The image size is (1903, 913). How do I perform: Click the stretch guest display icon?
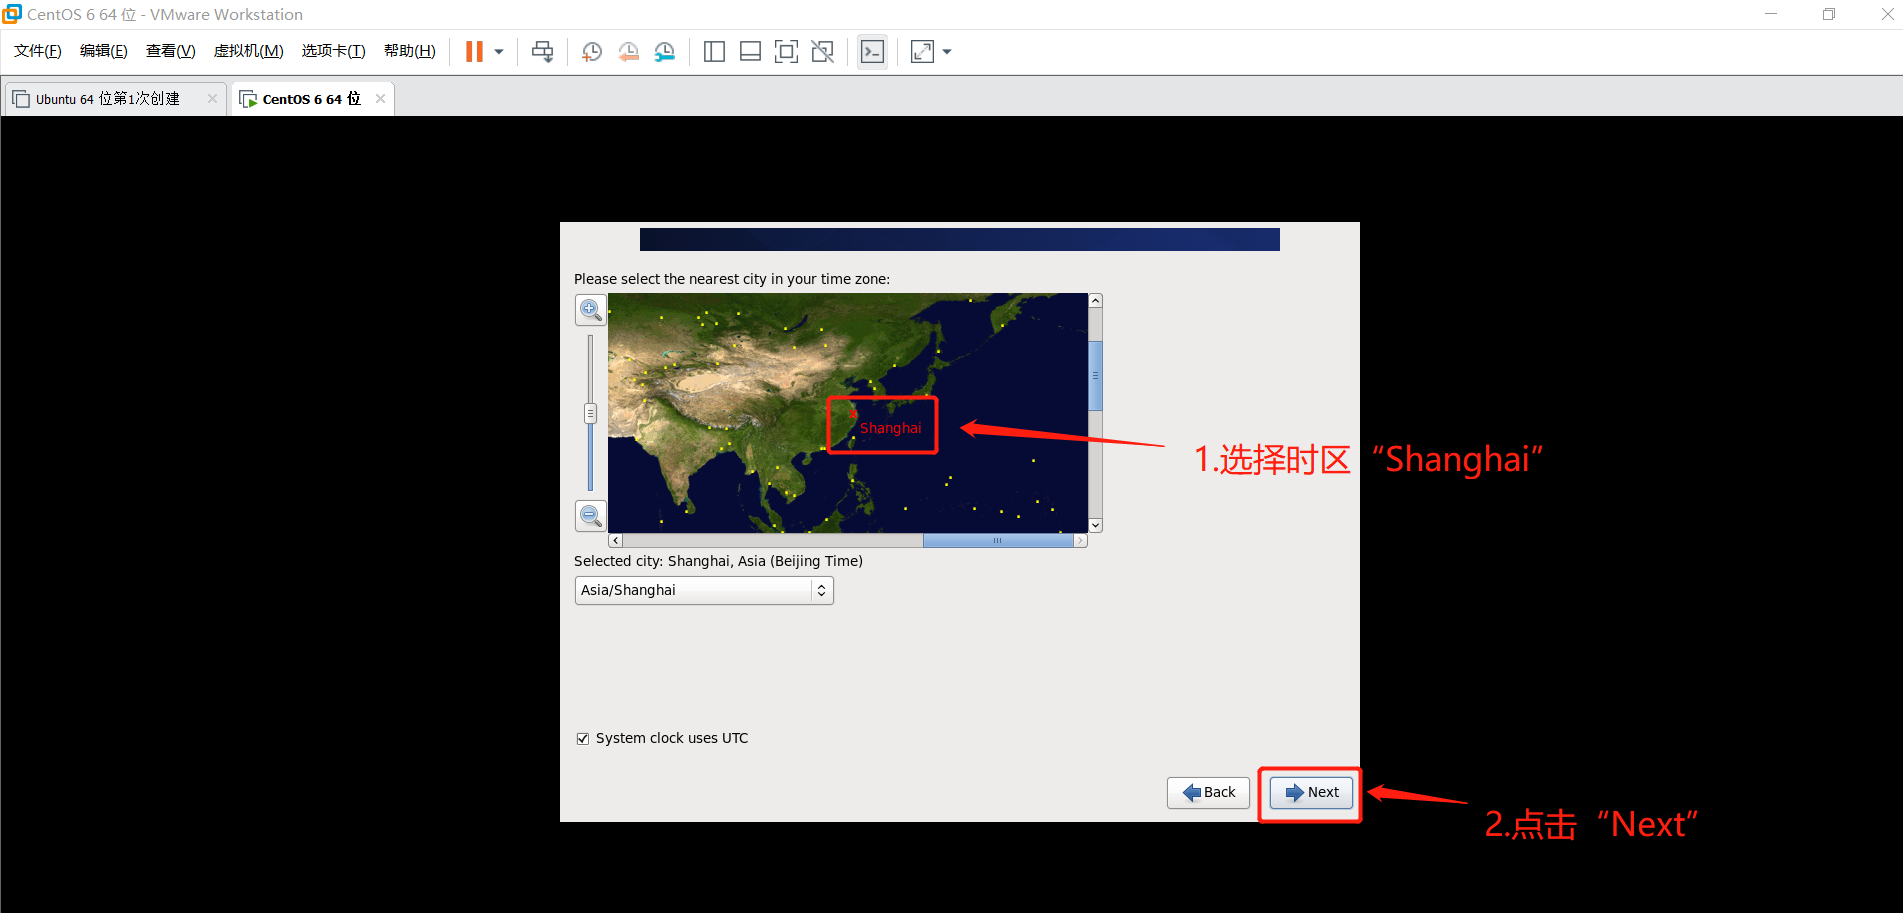[x=922, y=52]
